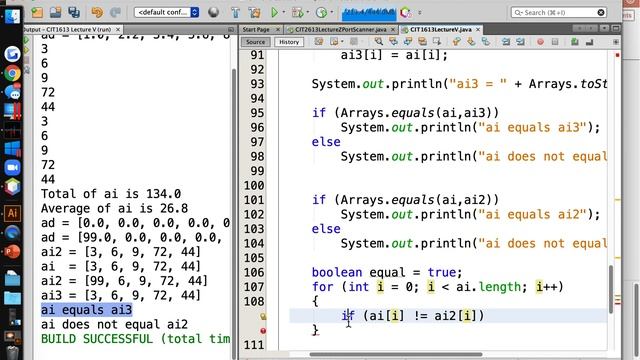Screen dimensions: 640x360
Task: Open the default configuration dropdown
Action: point(167,12)
